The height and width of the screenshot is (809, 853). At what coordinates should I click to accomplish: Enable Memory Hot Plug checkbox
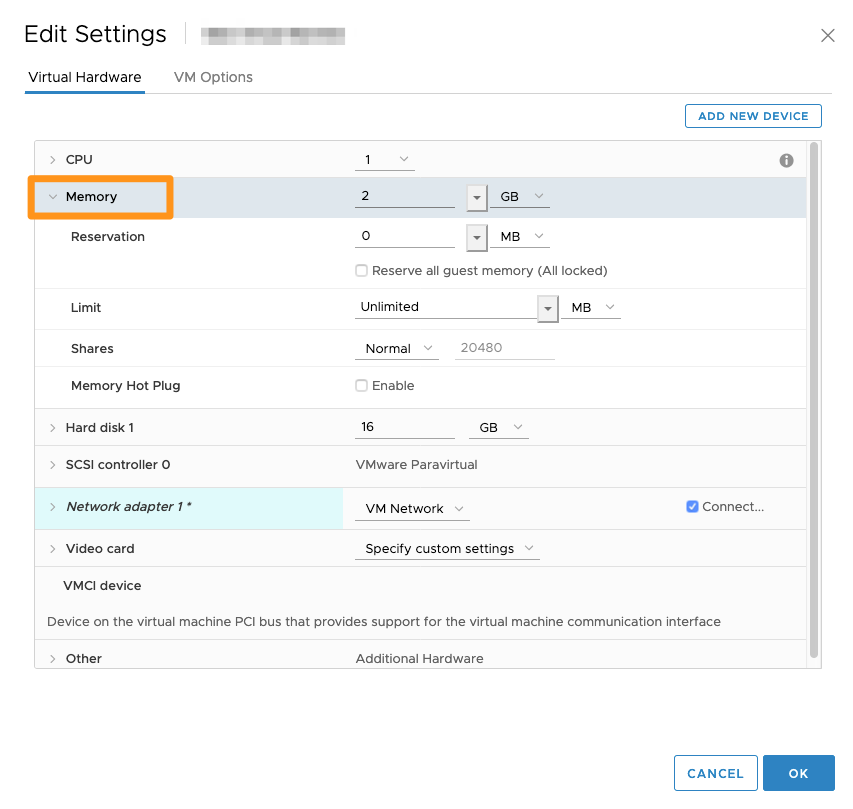(362, 386)
